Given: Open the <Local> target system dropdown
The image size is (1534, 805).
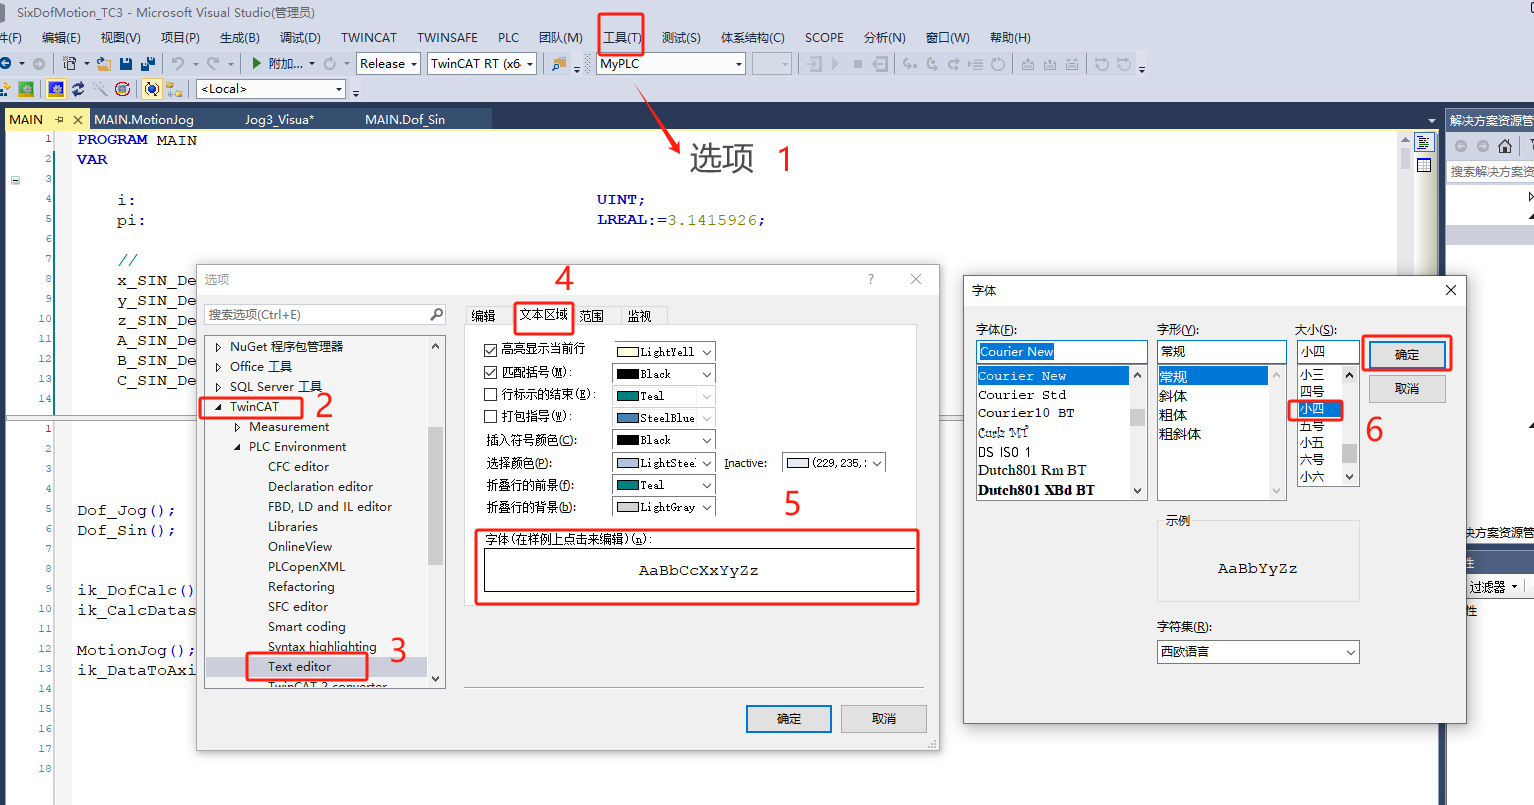Looking at the screenshot, I should [271, 89].
